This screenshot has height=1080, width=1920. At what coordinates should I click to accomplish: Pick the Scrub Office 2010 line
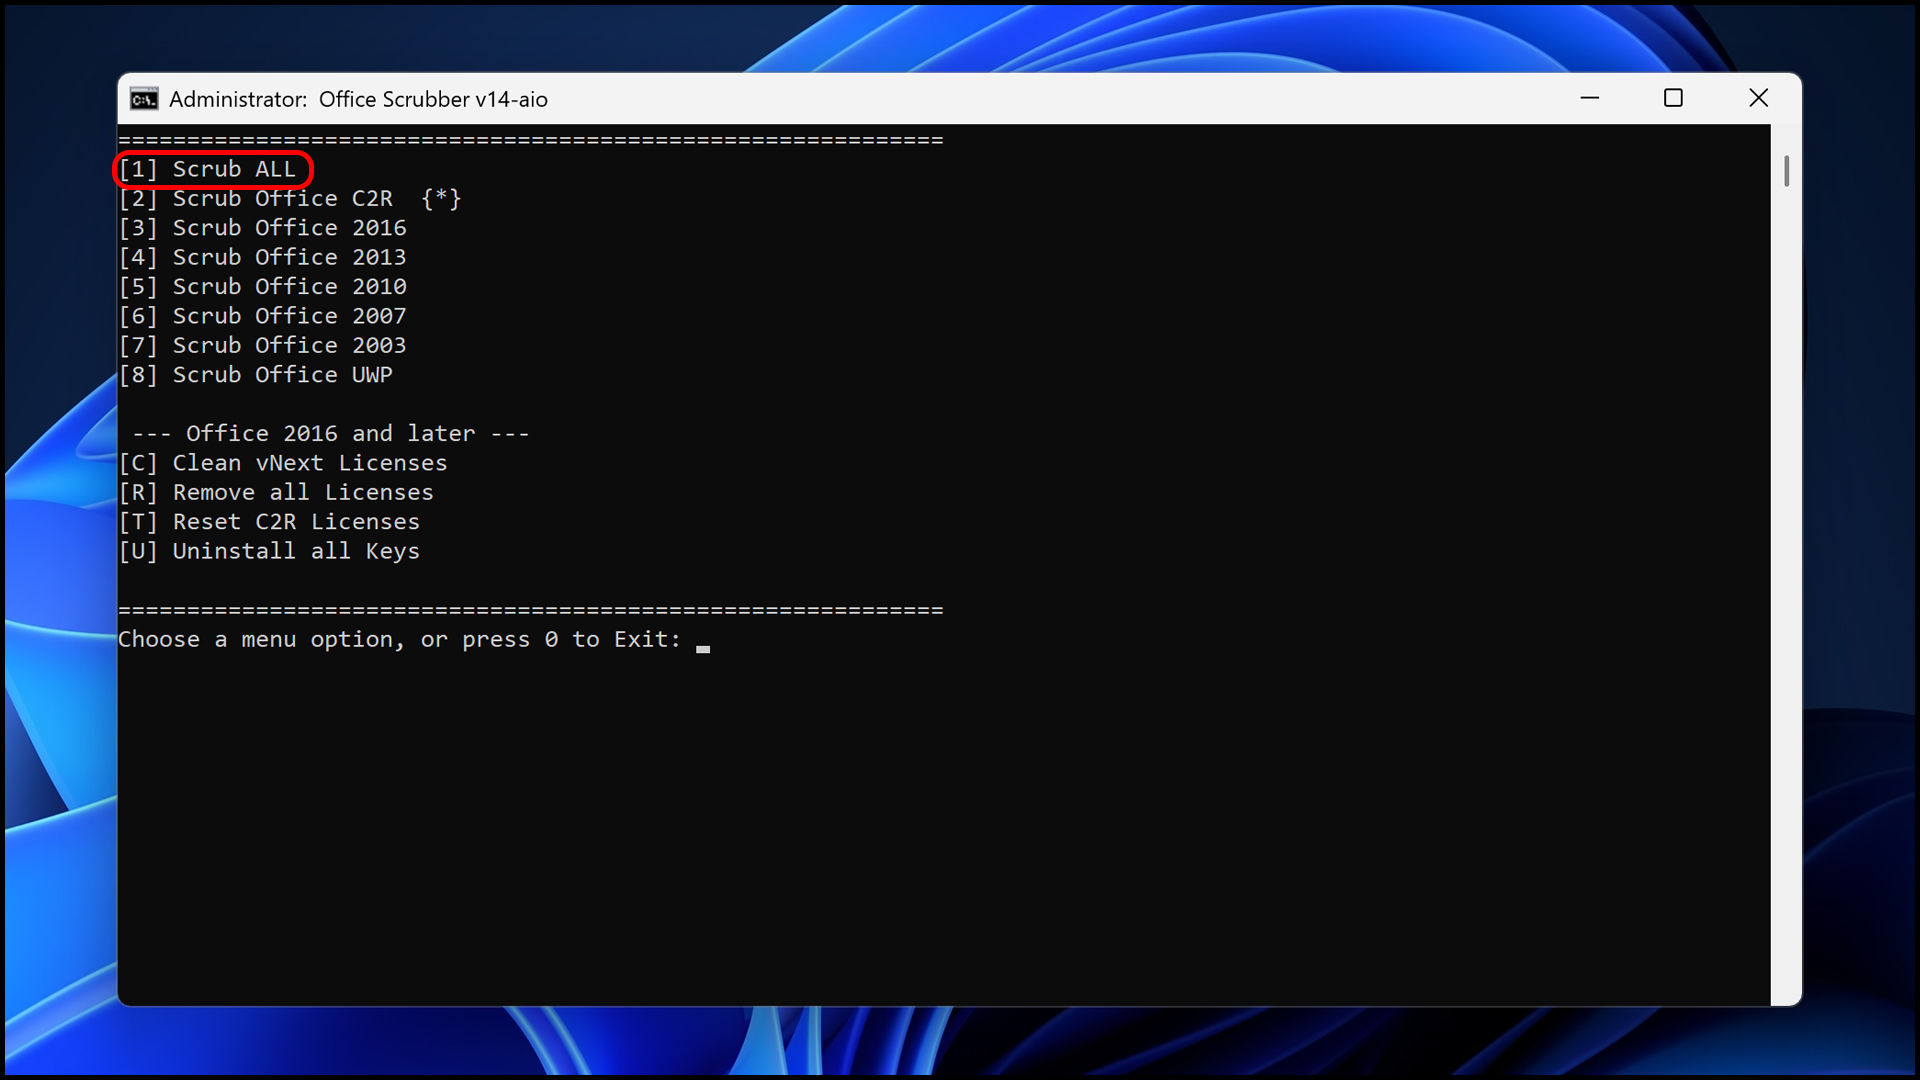263,287
